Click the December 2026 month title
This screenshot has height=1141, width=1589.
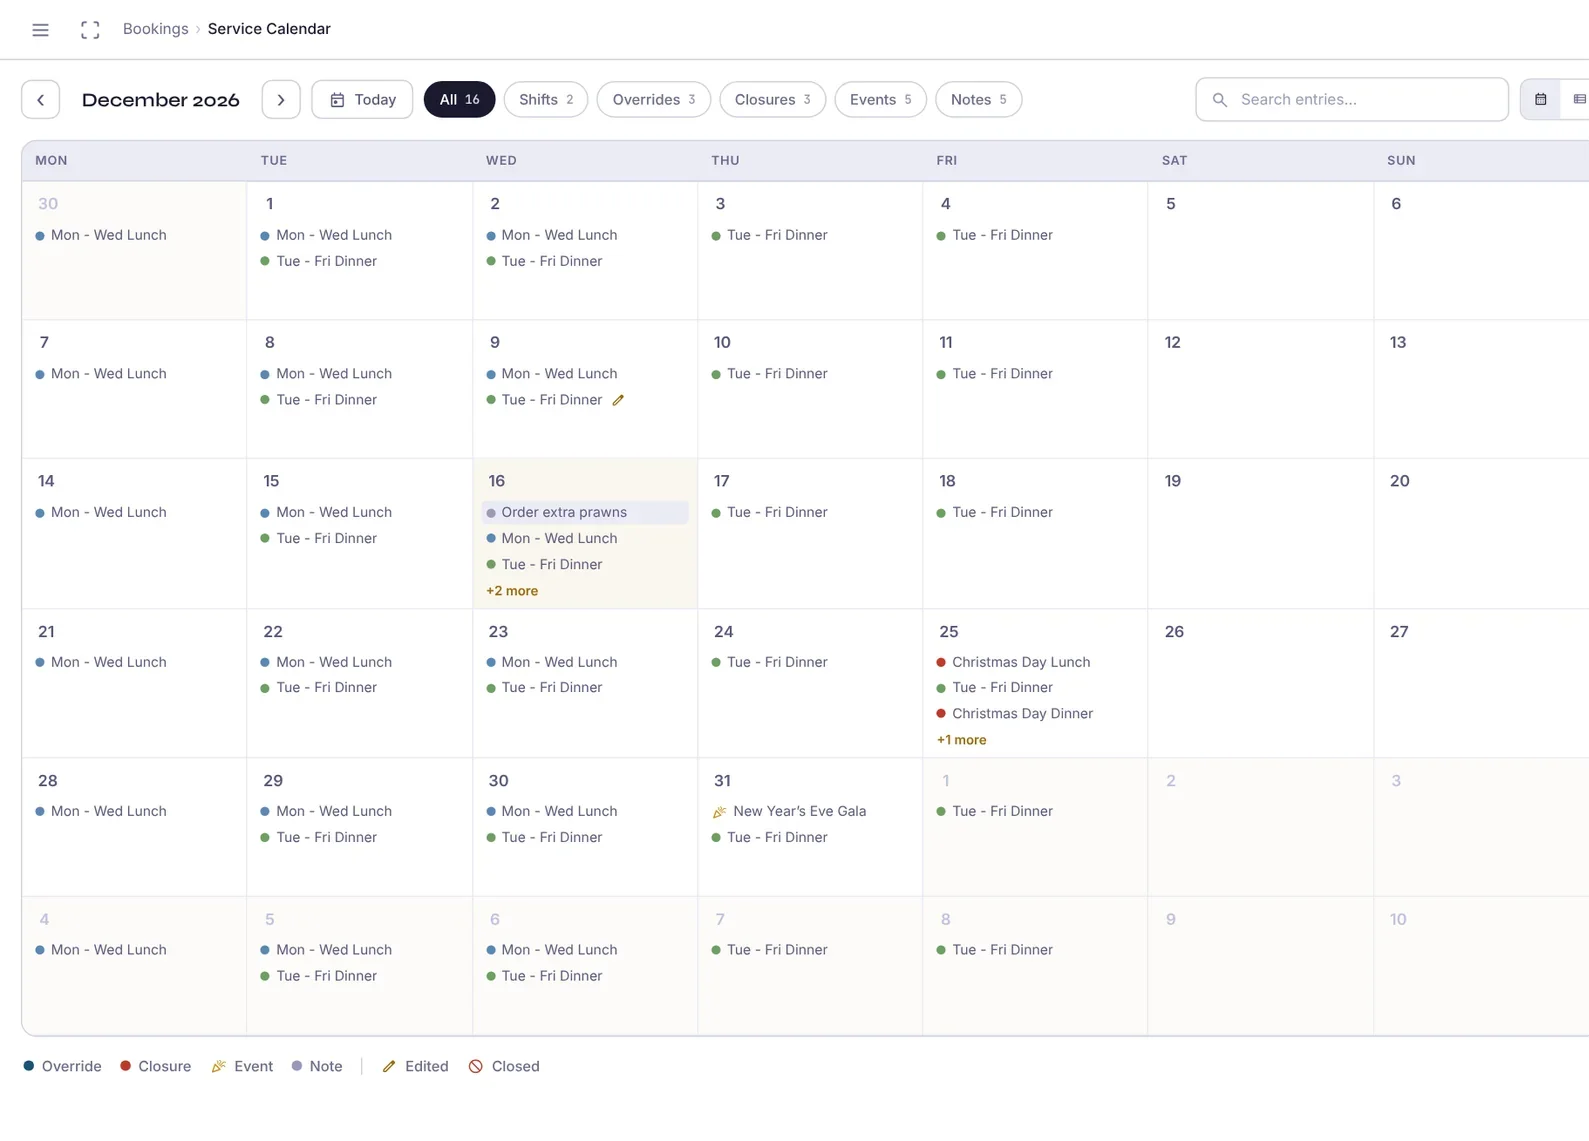161,100
